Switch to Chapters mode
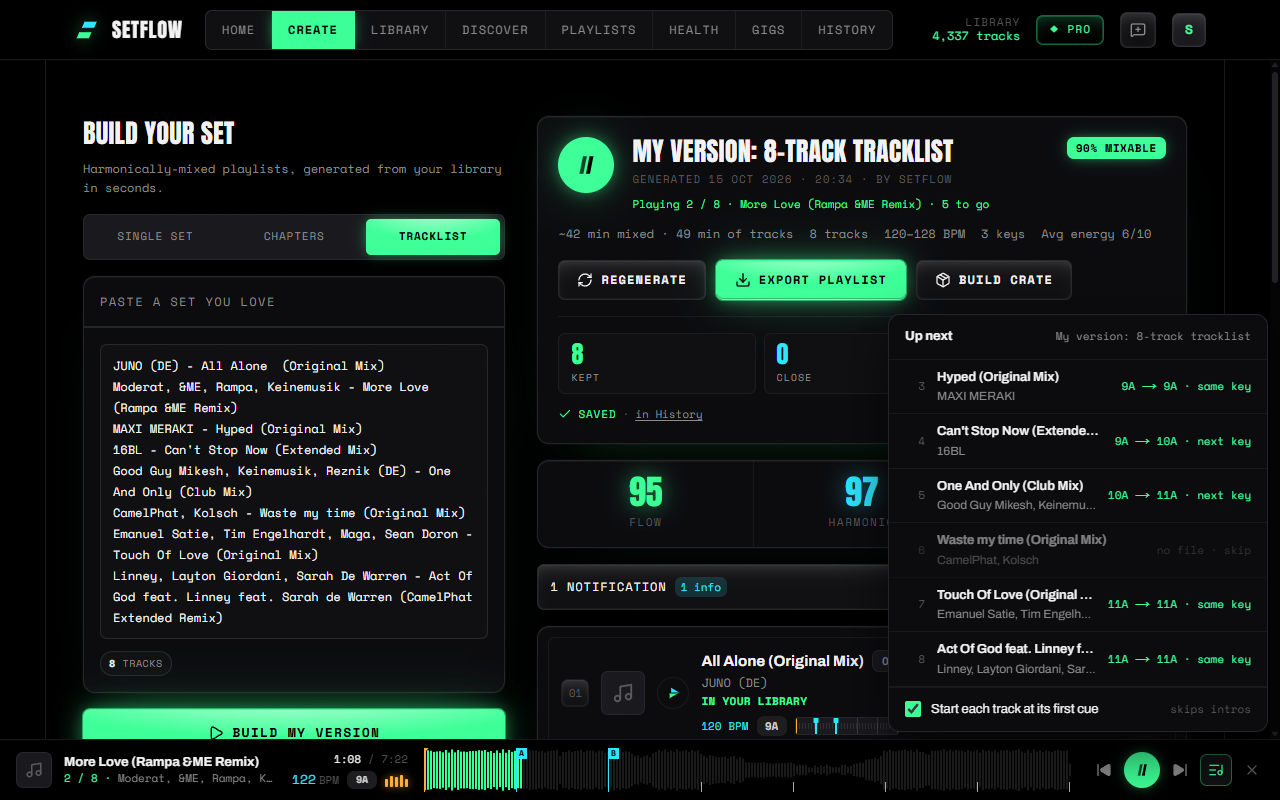This screenshot has height=800, width=1280. pos(294,236)
